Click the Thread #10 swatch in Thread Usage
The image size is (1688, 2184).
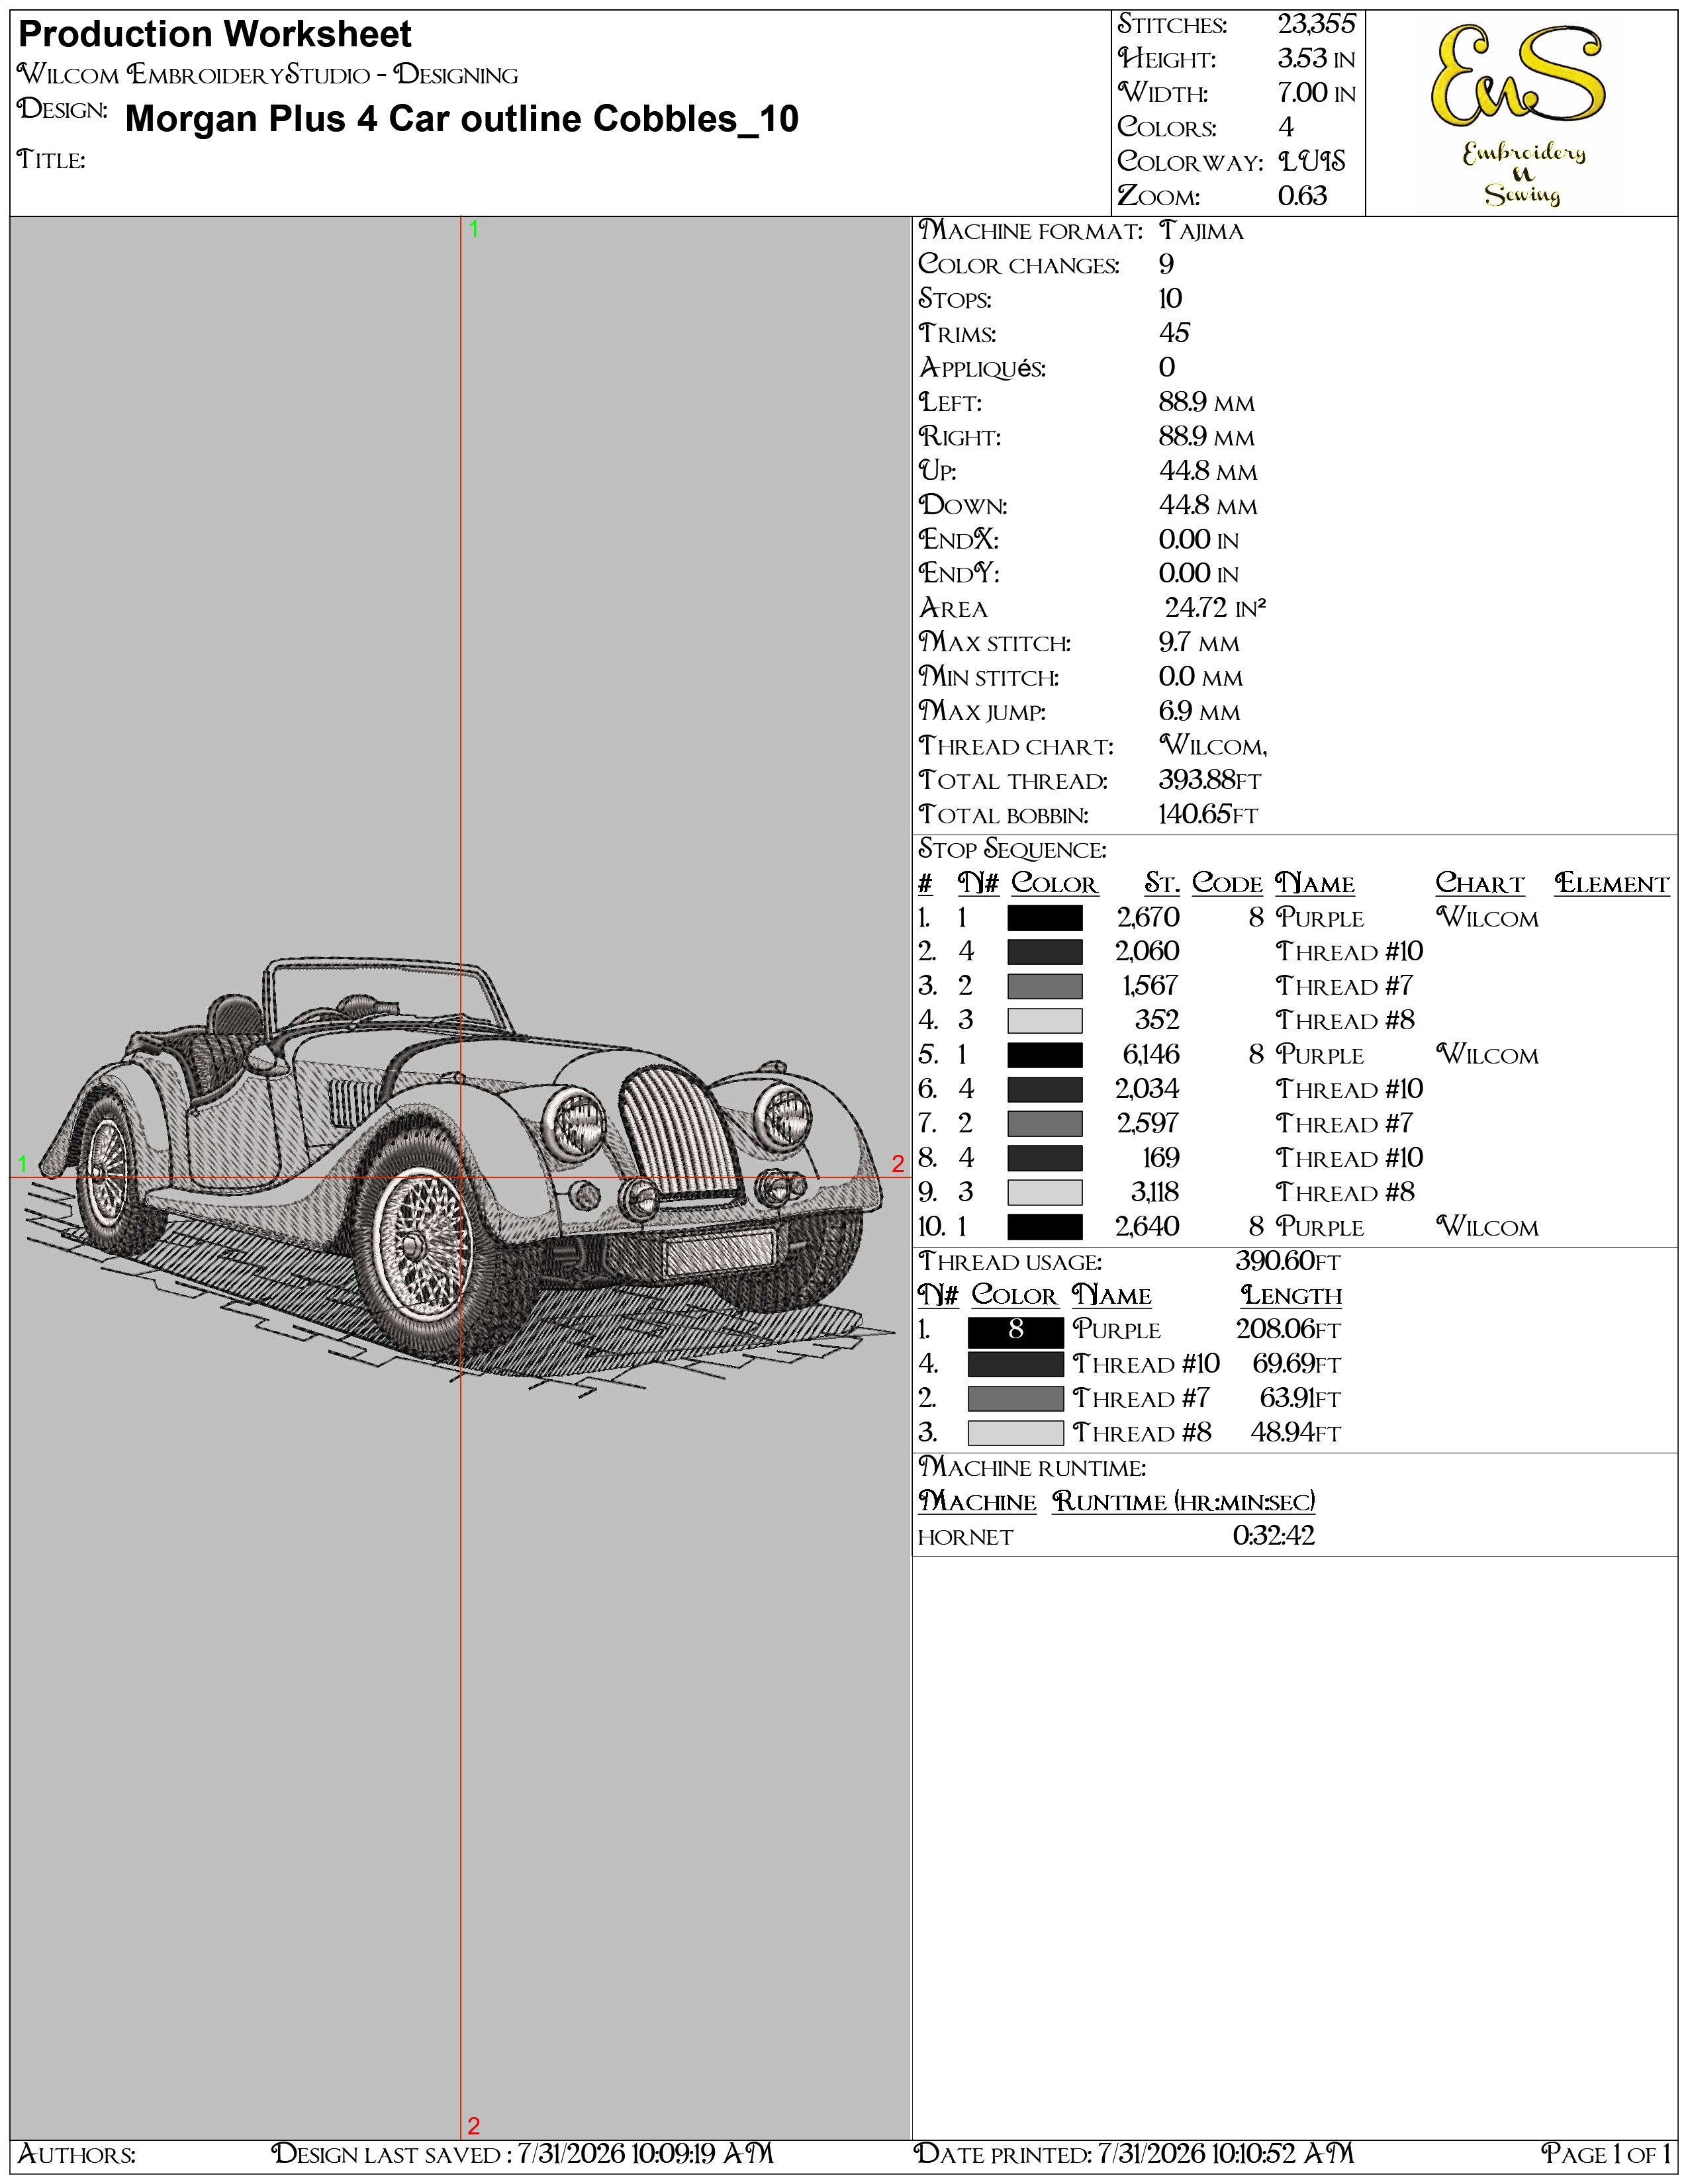coord(1015,1365)
